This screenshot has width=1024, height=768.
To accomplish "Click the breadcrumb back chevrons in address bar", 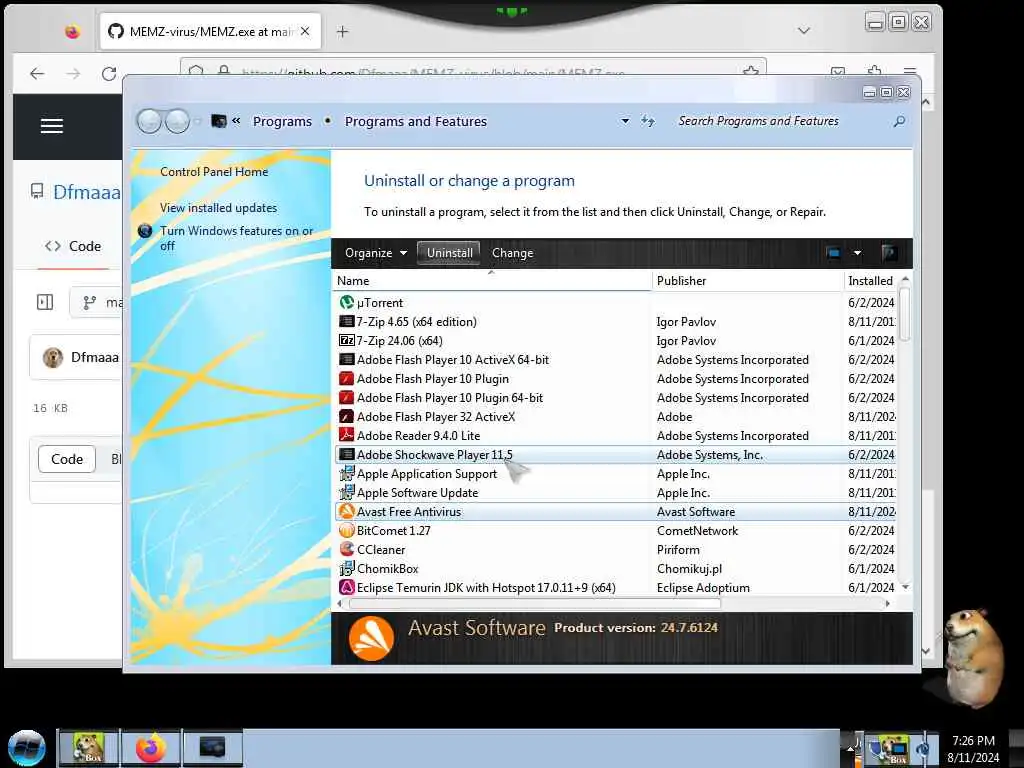I will point(236,121).
